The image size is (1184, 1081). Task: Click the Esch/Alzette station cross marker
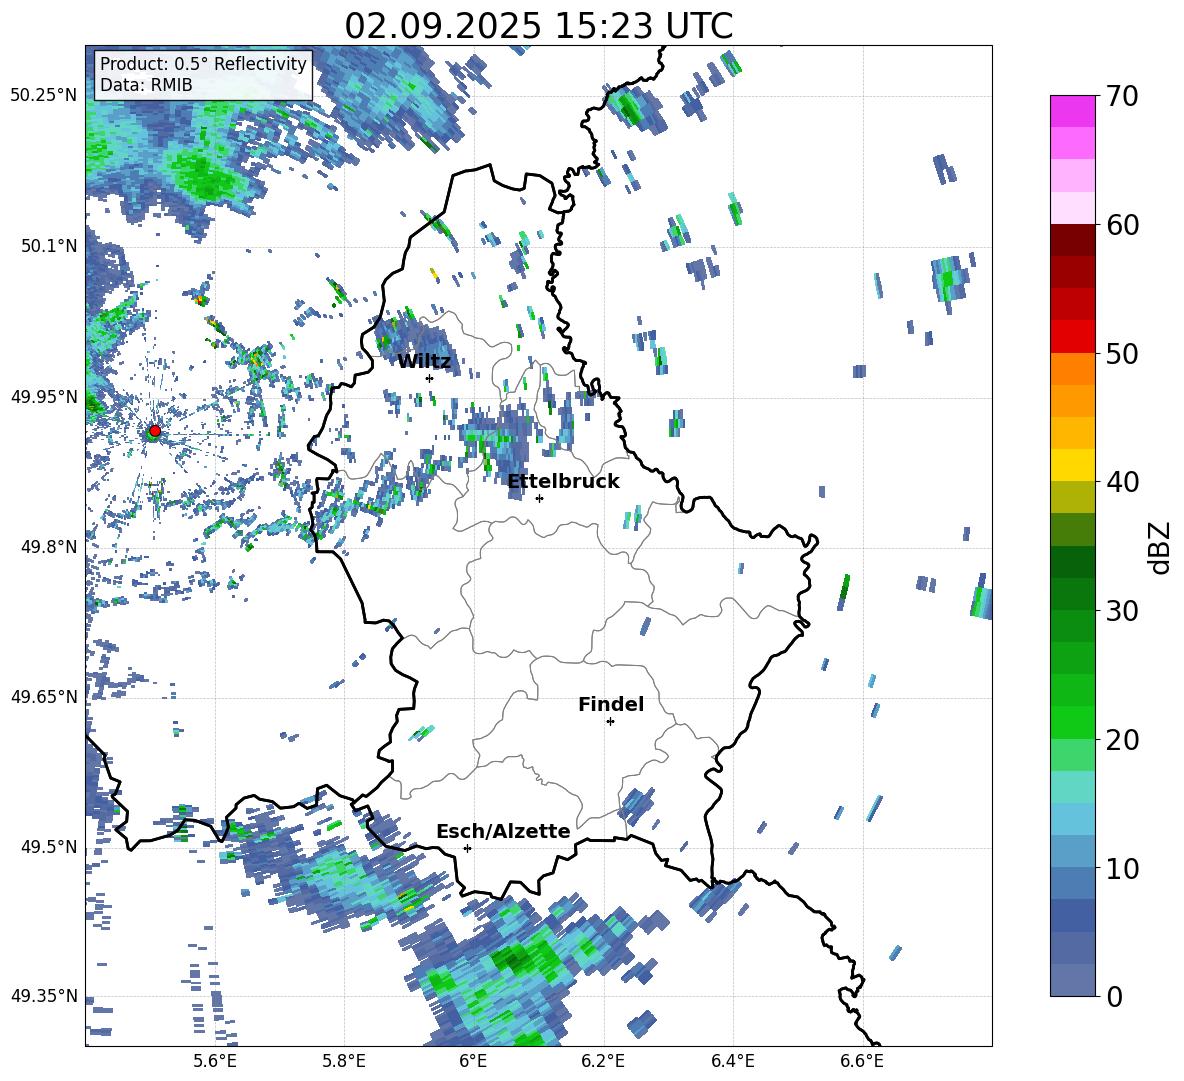click(x=467, y=848)
